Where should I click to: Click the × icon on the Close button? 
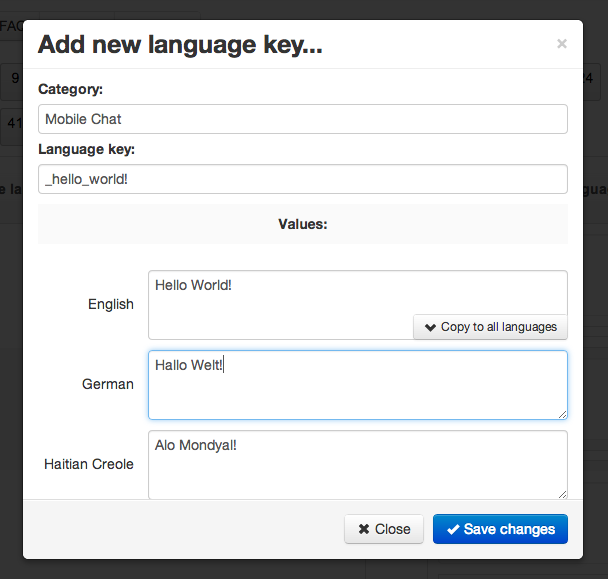[x=364, y=529]
